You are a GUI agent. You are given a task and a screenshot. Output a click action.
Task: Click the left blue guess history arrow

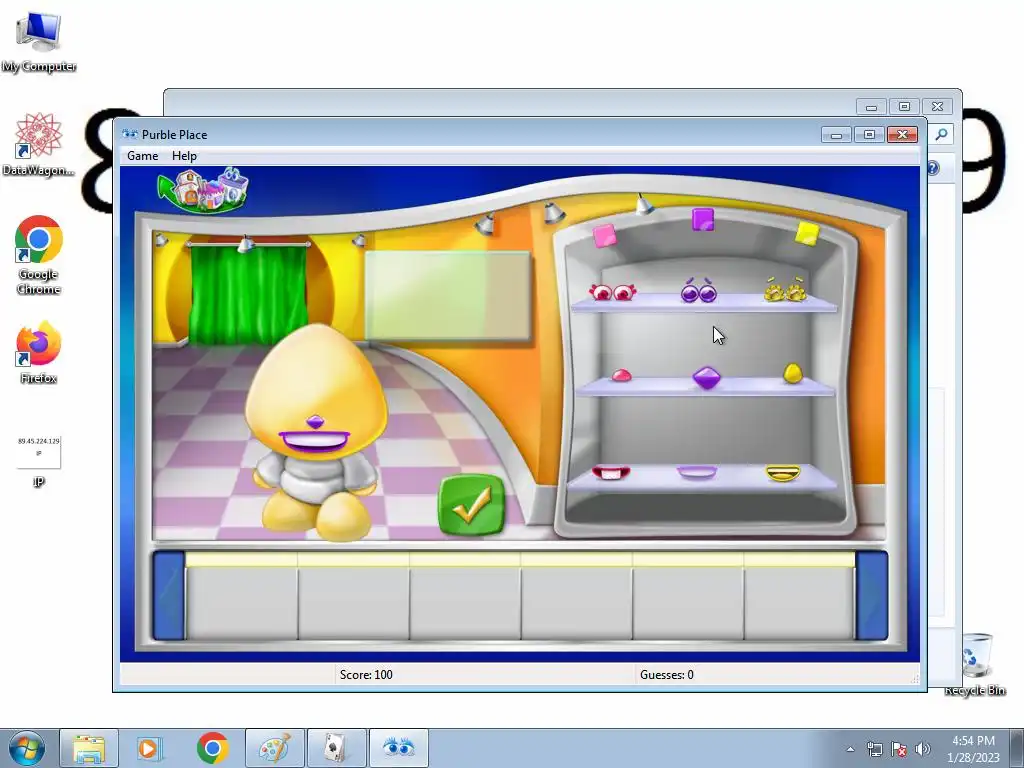(x=169, y=595)
